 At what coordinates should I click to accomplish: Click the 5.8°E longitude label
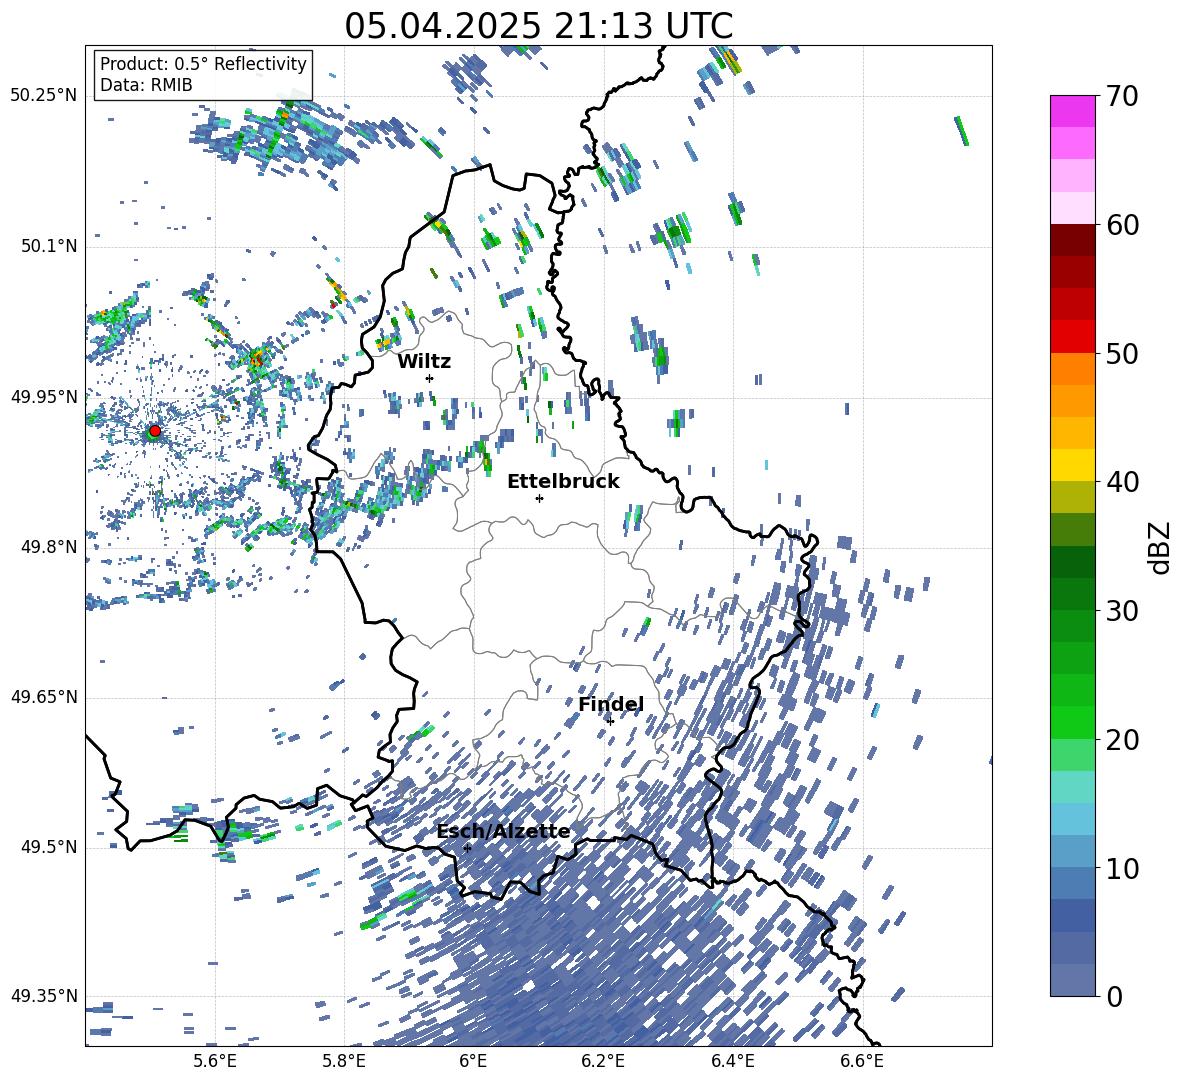pos(344,1061)
